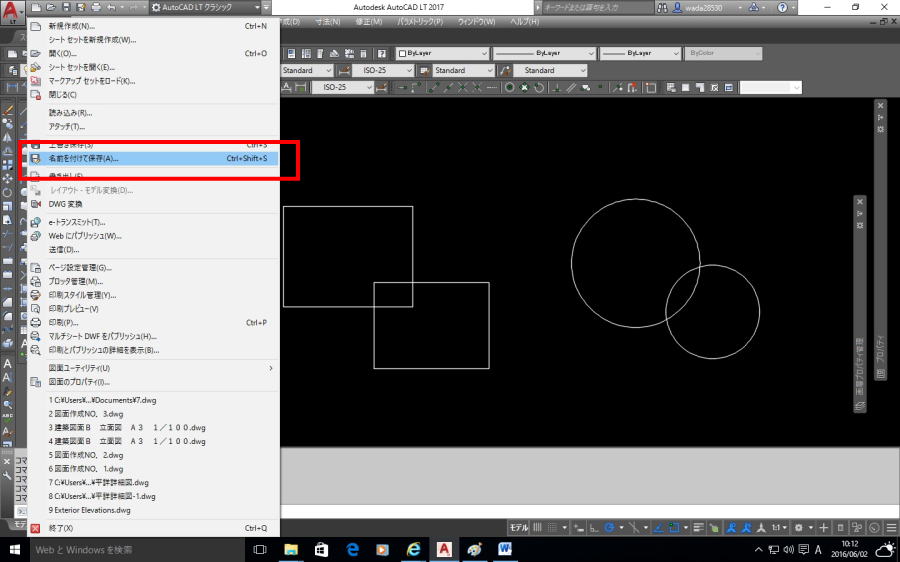Click the dimension style icon before ISO-25
This screenshot has width=900, height=562.
coord(344,70)
